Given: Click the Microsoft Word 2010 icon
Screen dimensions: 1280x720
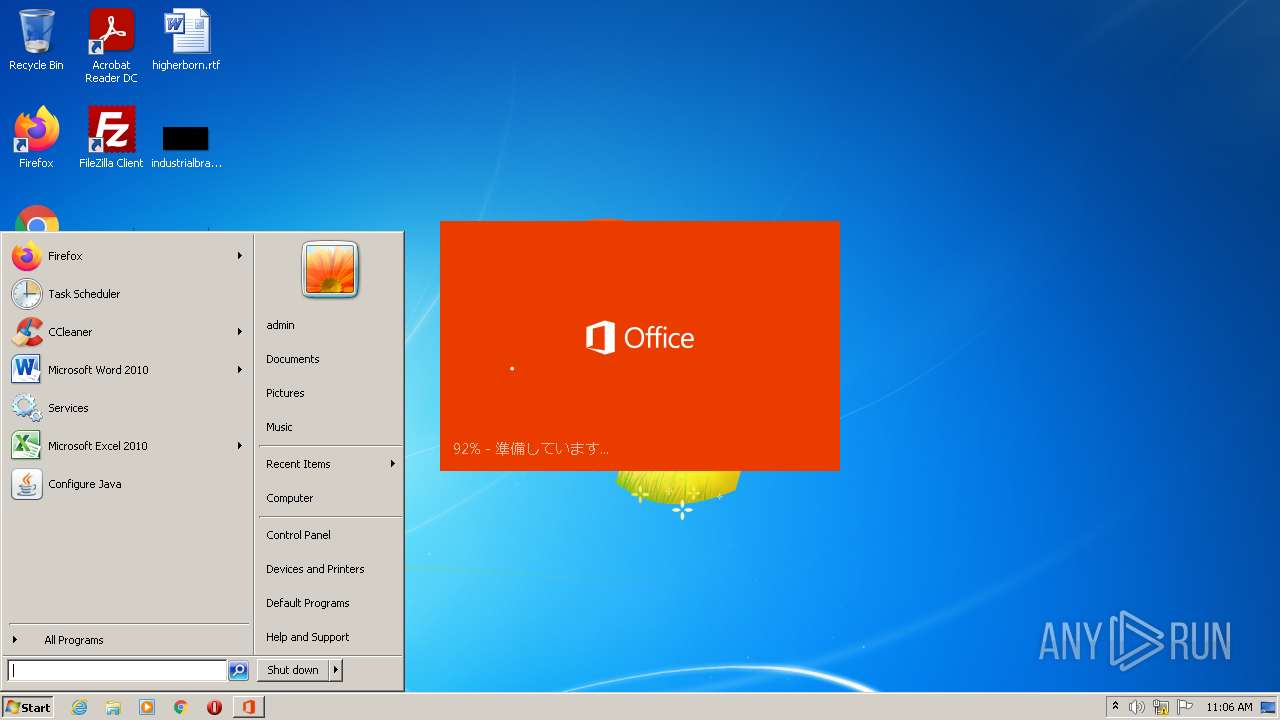Looking at the screenshot, I should tap(27, 370).
